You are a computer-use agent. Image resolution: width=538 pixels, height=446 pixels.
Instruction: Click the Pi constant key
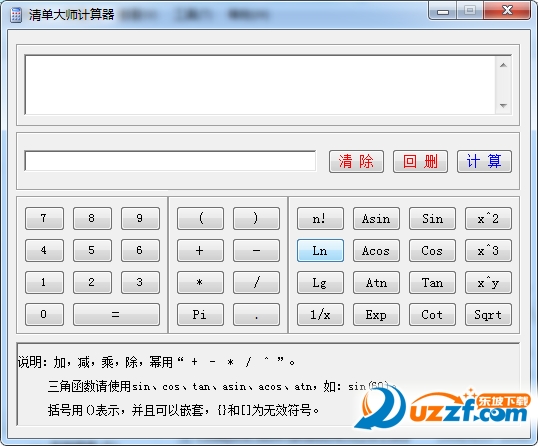[x=200, y=314]
